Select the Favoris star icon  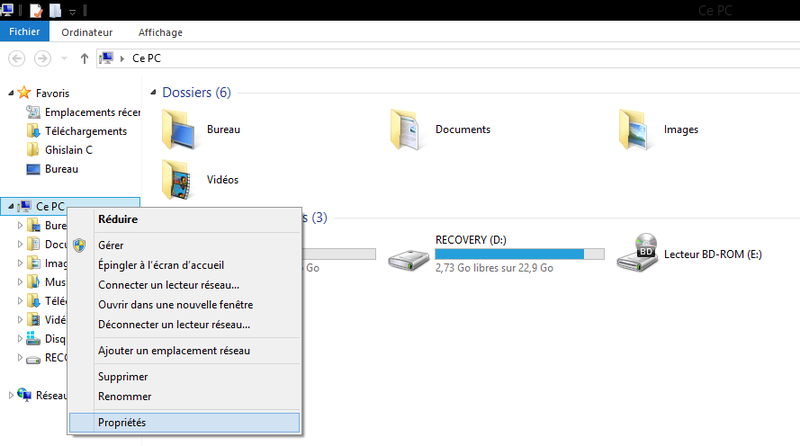[24, 92]
